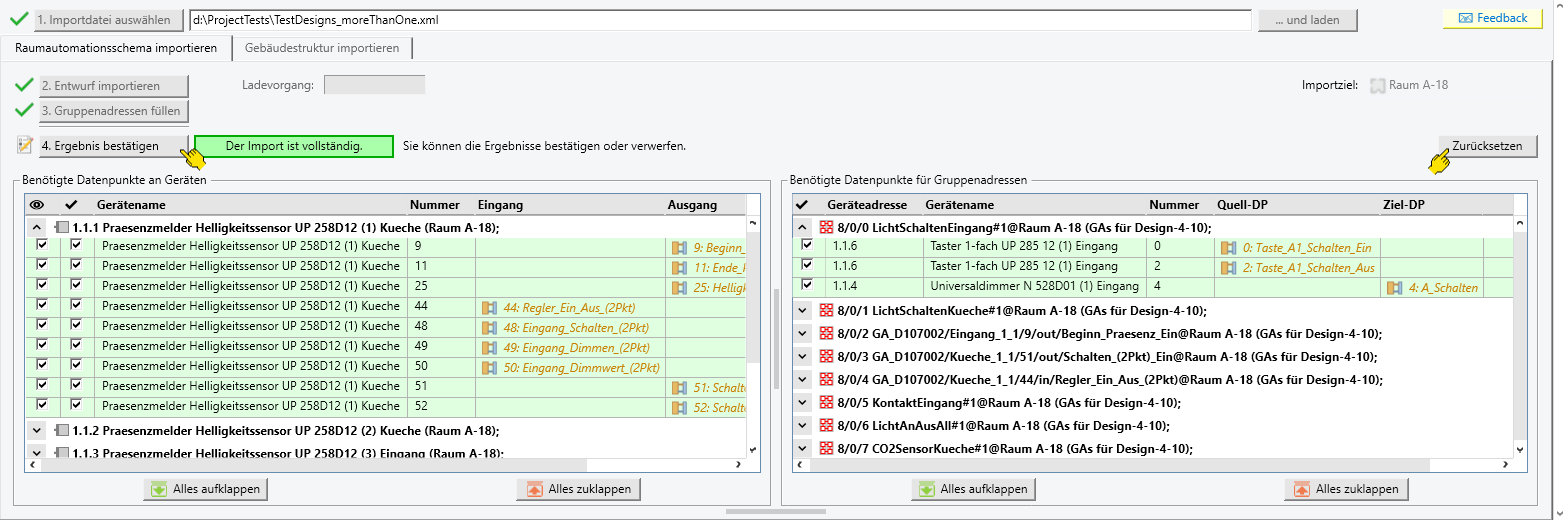This screenshot has height=520, width=1566.
Task: Click the '... und laden' button
Action: 1307,20
